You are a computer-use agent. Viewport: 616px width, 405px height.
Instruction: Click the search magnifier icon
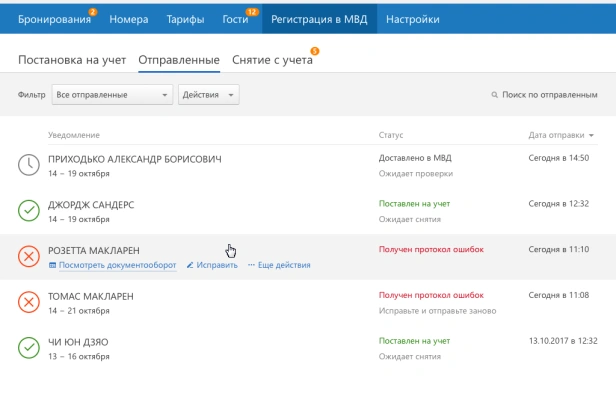(x=494, y=95)
